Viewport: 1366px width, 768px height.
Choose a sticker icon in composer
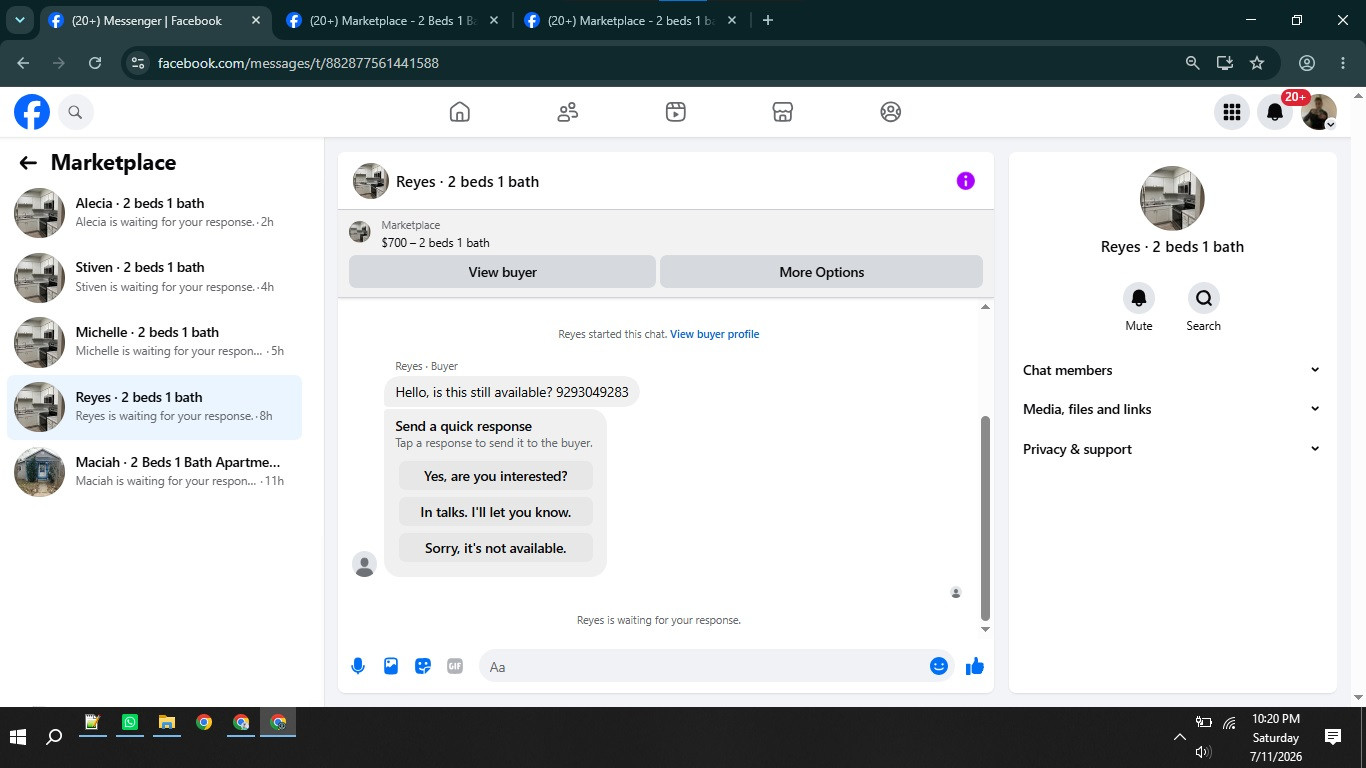point(423,666)
